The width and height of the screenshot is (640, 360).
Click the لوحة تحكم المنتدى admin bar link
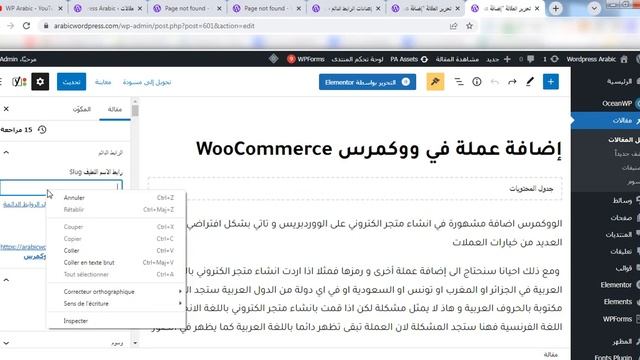[357, 59]
